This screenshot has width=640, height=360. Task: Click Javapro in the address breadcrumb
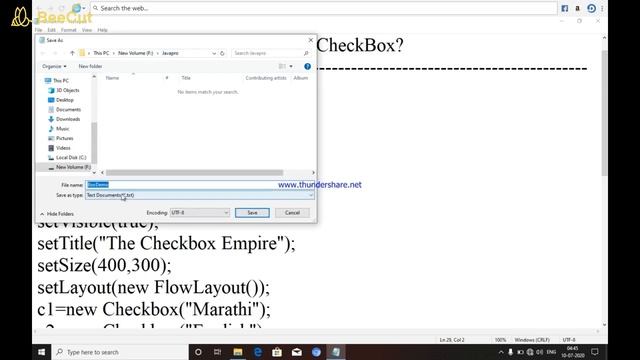[170, 53]
